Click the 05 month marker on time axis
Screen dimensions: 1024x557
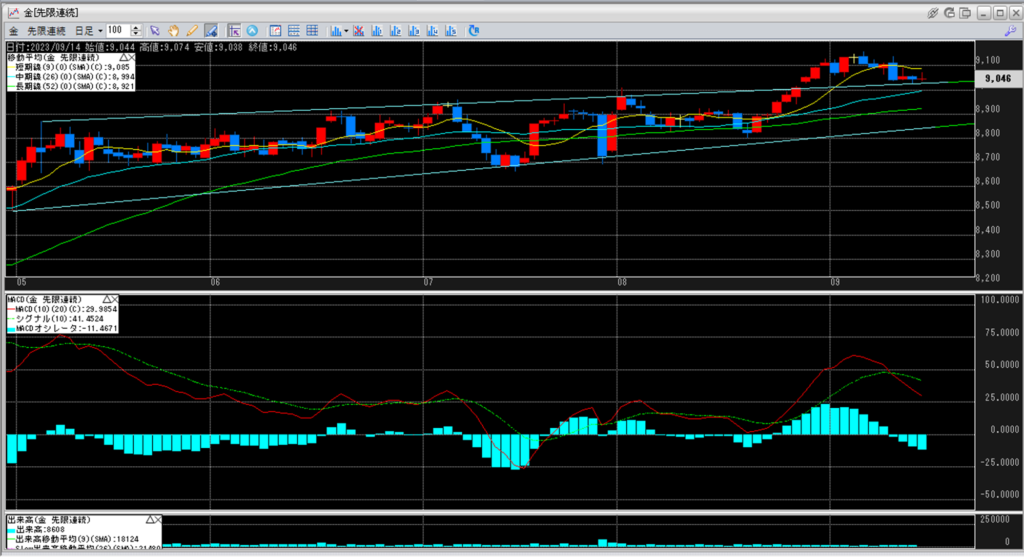click(x=22, y=283)
